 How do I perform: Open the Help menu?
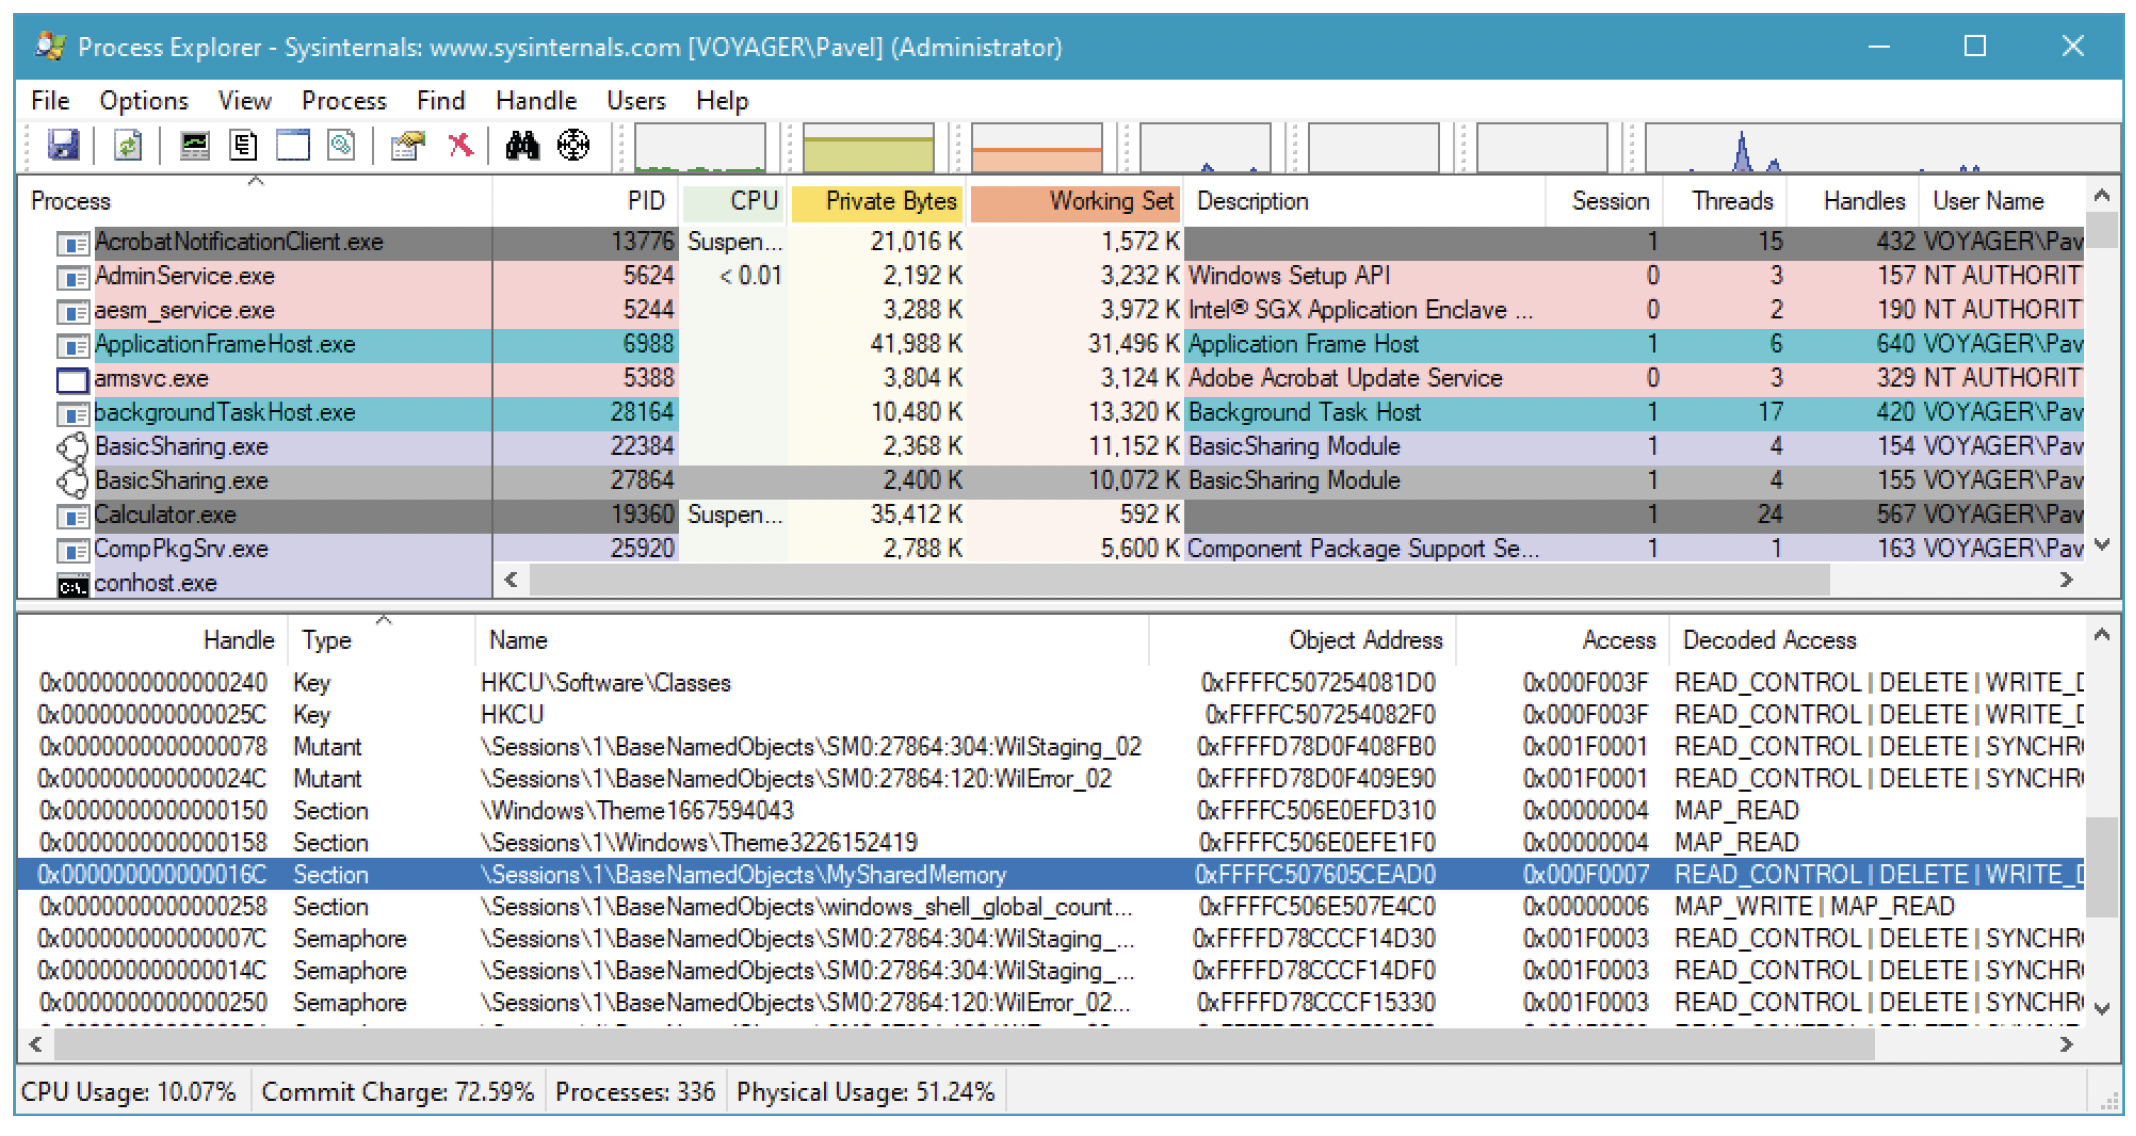tap(722, 101)
